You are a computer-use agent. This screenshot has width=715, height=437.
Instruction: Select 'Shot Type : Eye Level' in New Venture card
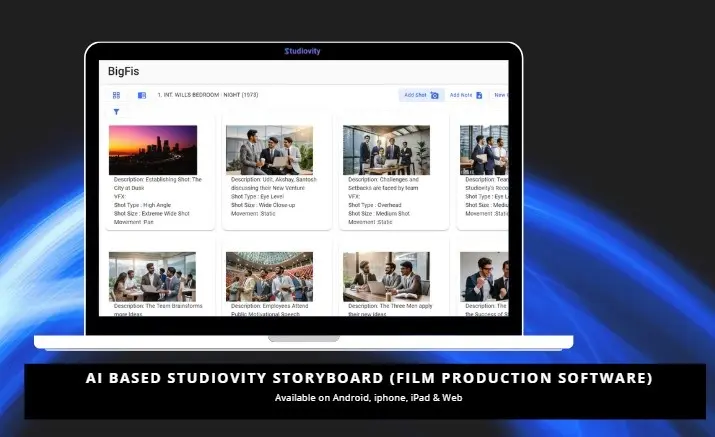pos(258,197)
